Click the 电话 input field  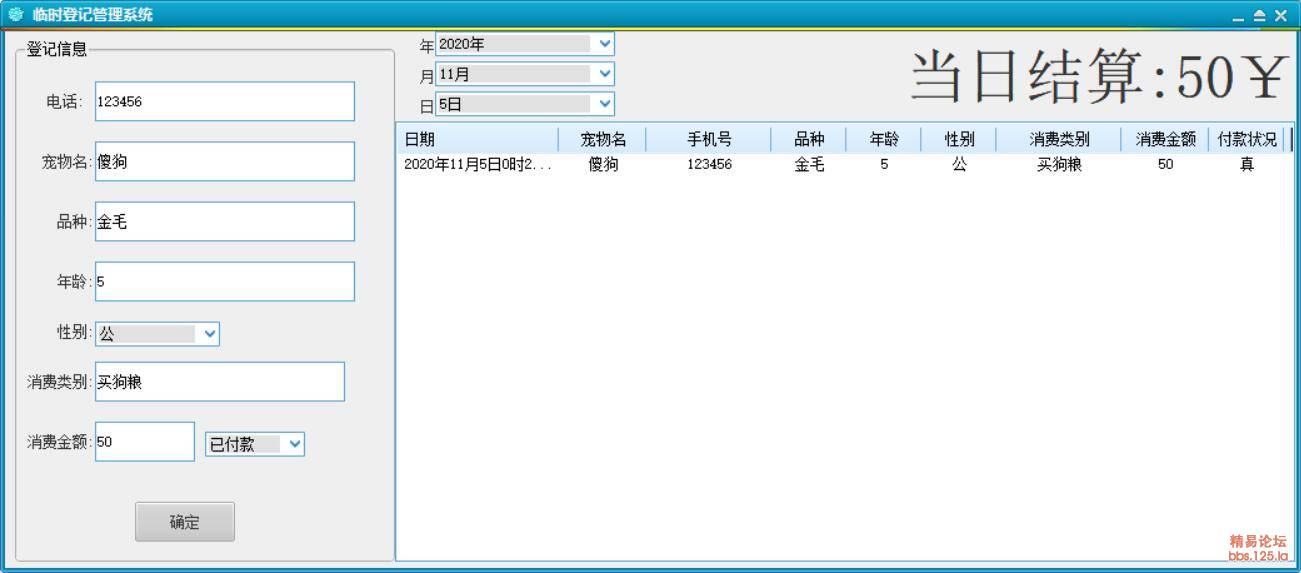pos(224,101)
